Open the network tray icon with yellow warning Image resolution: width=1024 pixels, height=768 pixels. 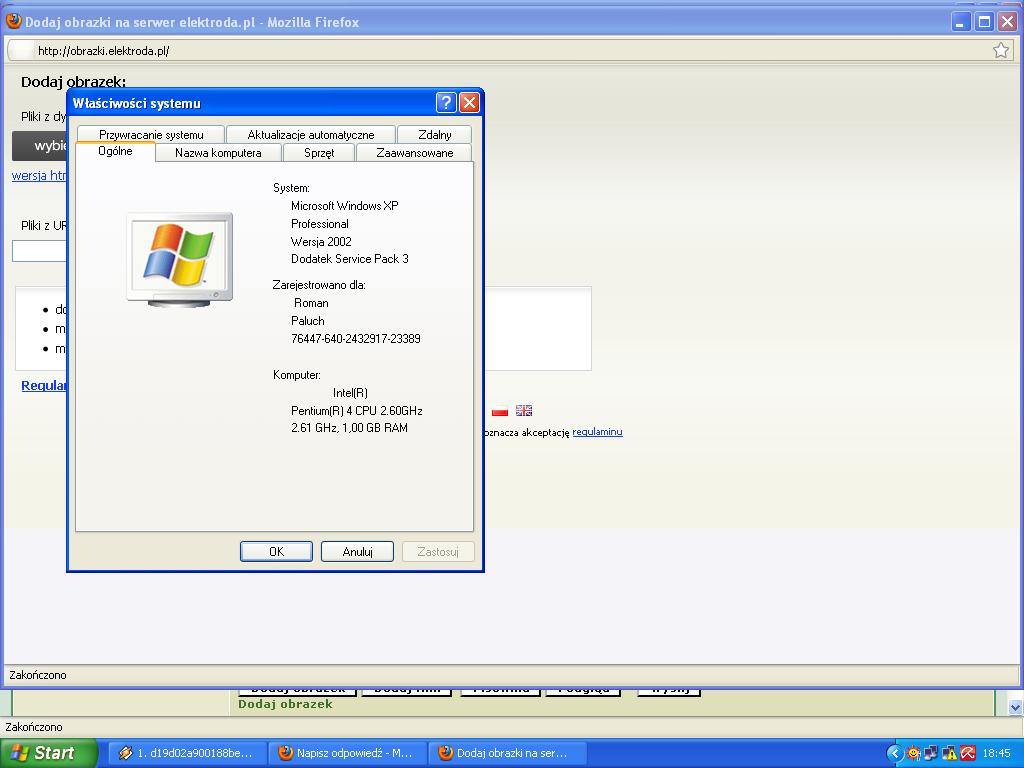pyautogui.click(x=949, y=753)
